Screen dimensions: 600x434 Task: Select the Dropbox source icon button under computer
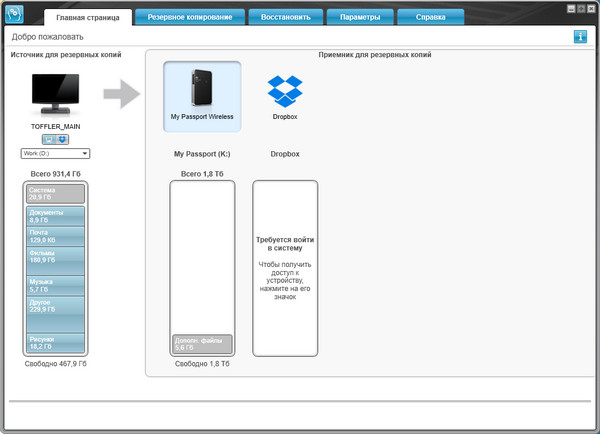62,140
